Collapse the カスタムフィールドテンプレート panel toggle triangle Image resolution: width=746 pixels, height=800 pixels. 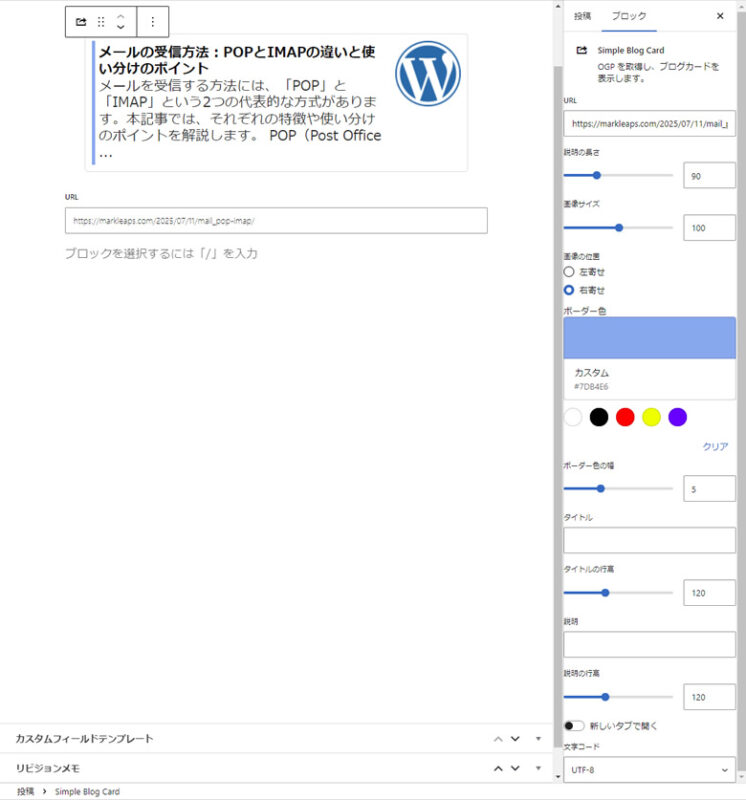(538, 739)
